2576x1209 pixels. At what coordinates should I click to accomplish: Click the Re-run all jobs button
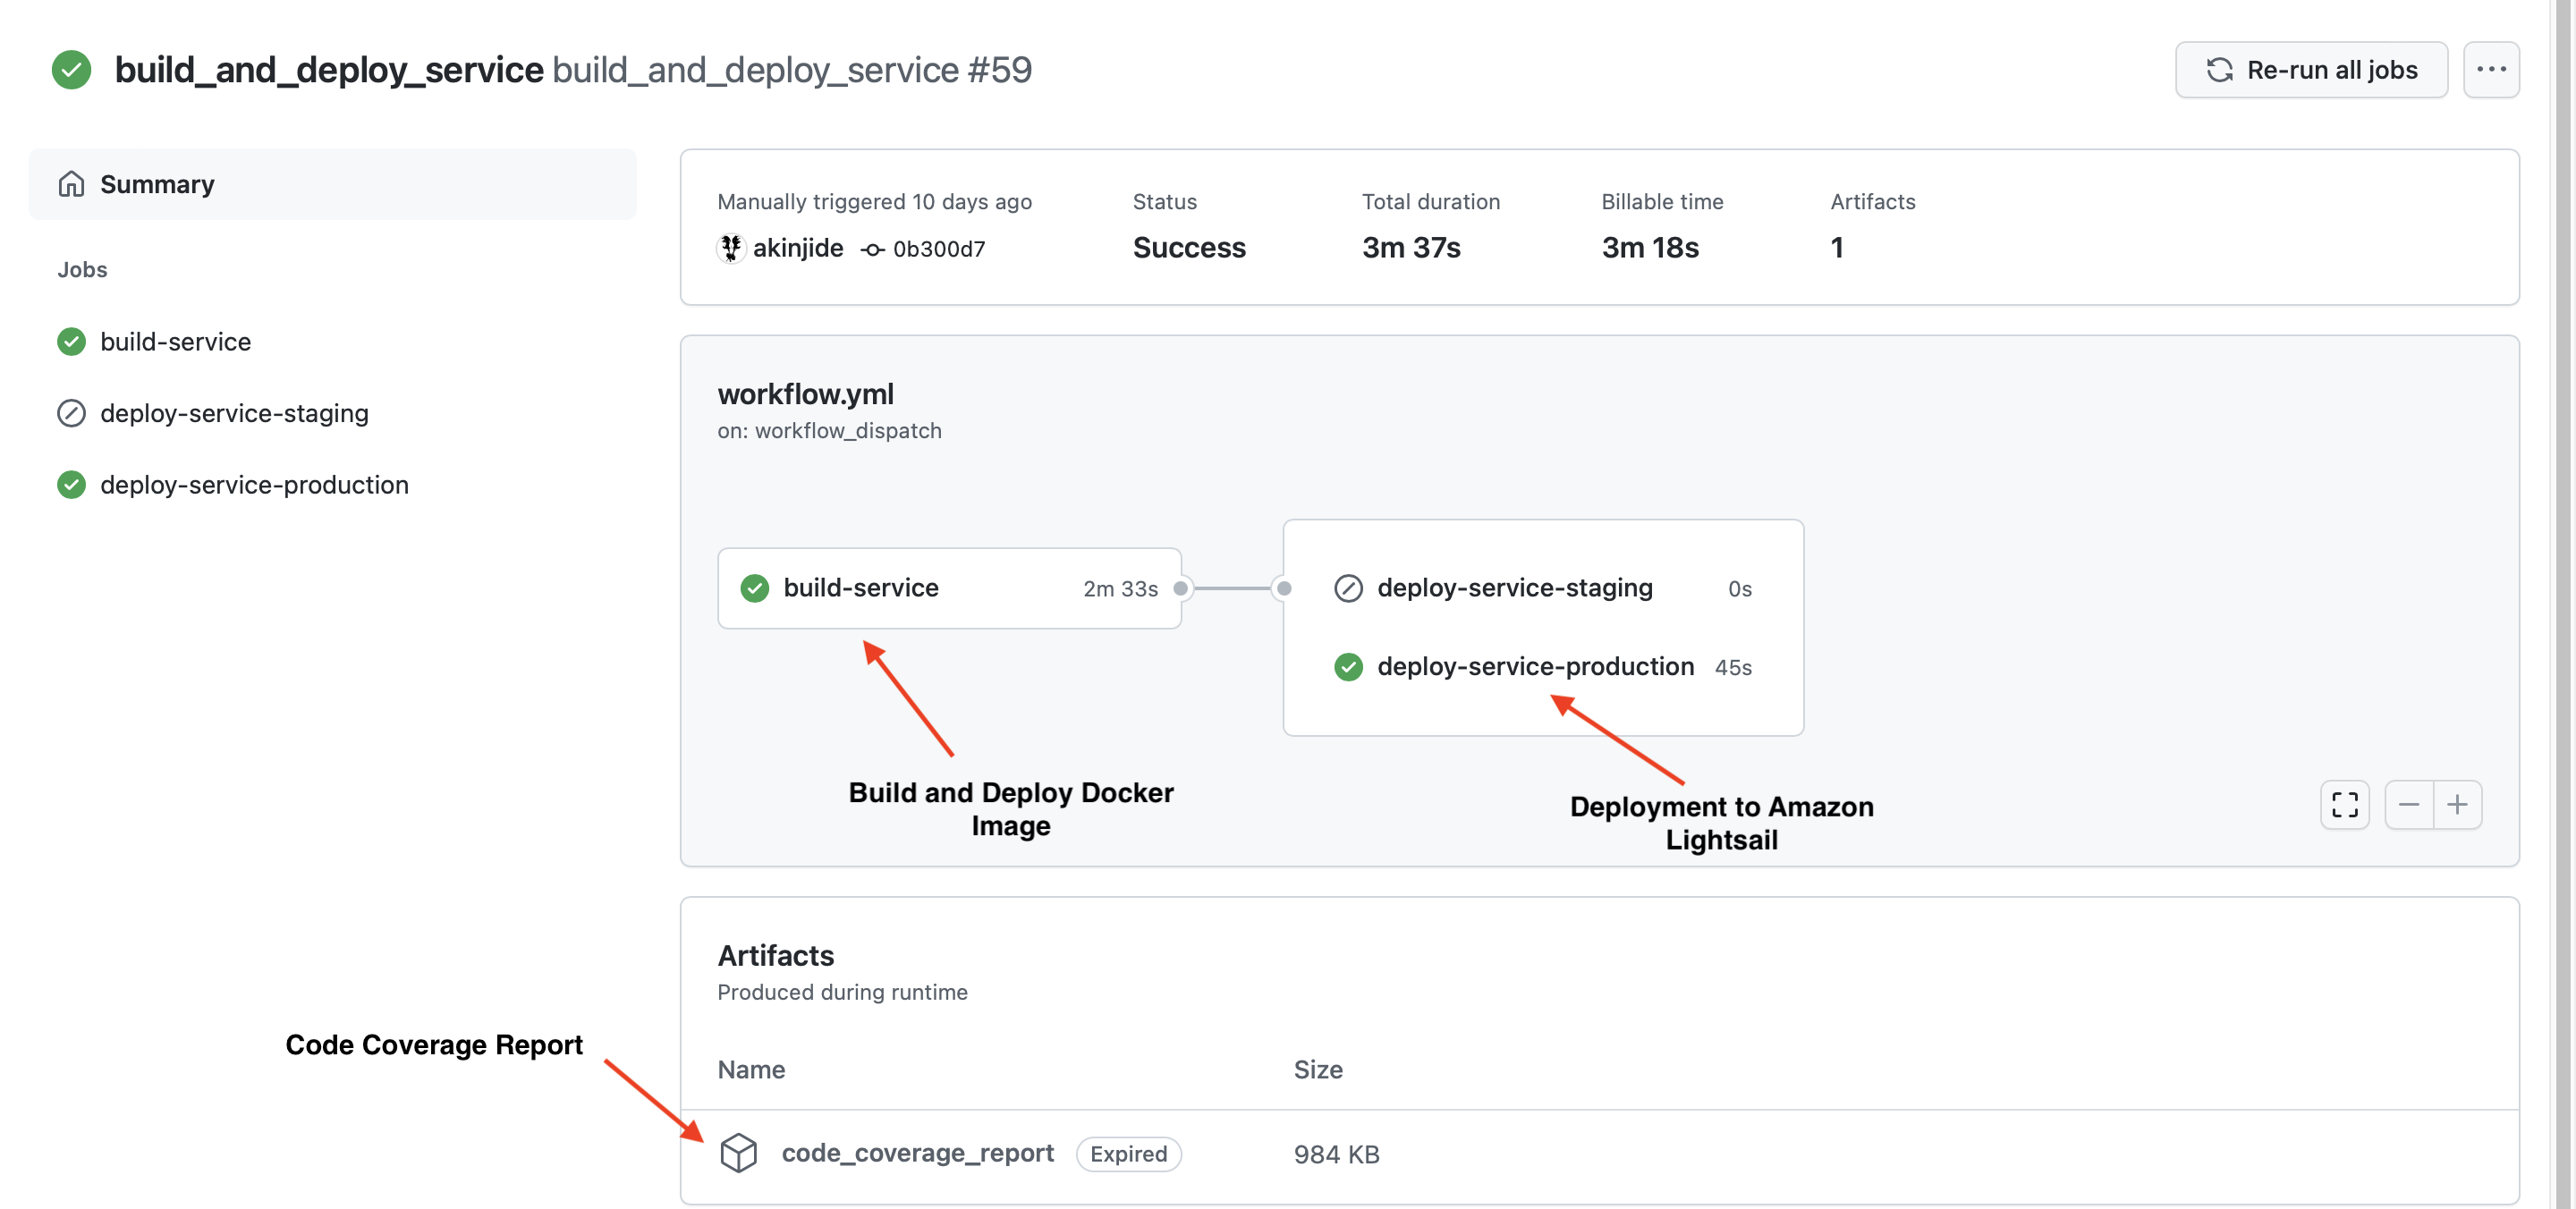(2310, 70)
